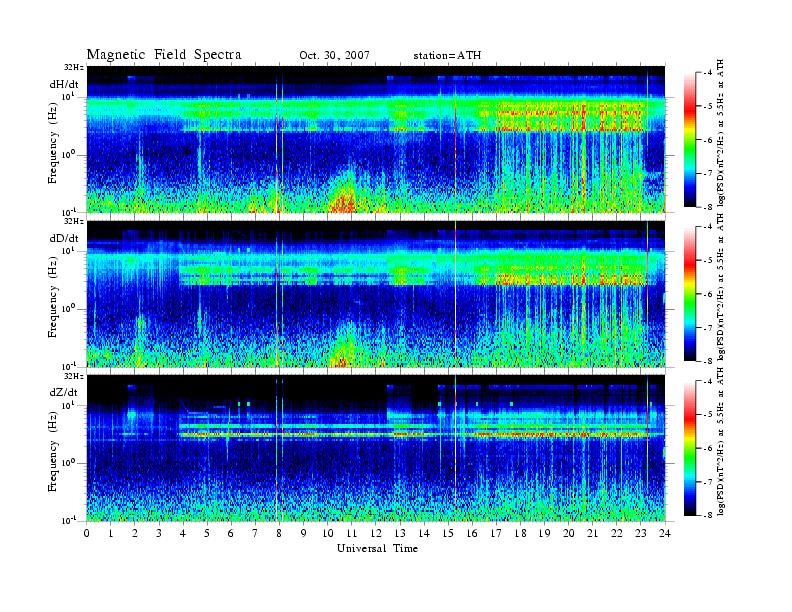Click hour "16" on the Universal Time axis

click(472, 534)
